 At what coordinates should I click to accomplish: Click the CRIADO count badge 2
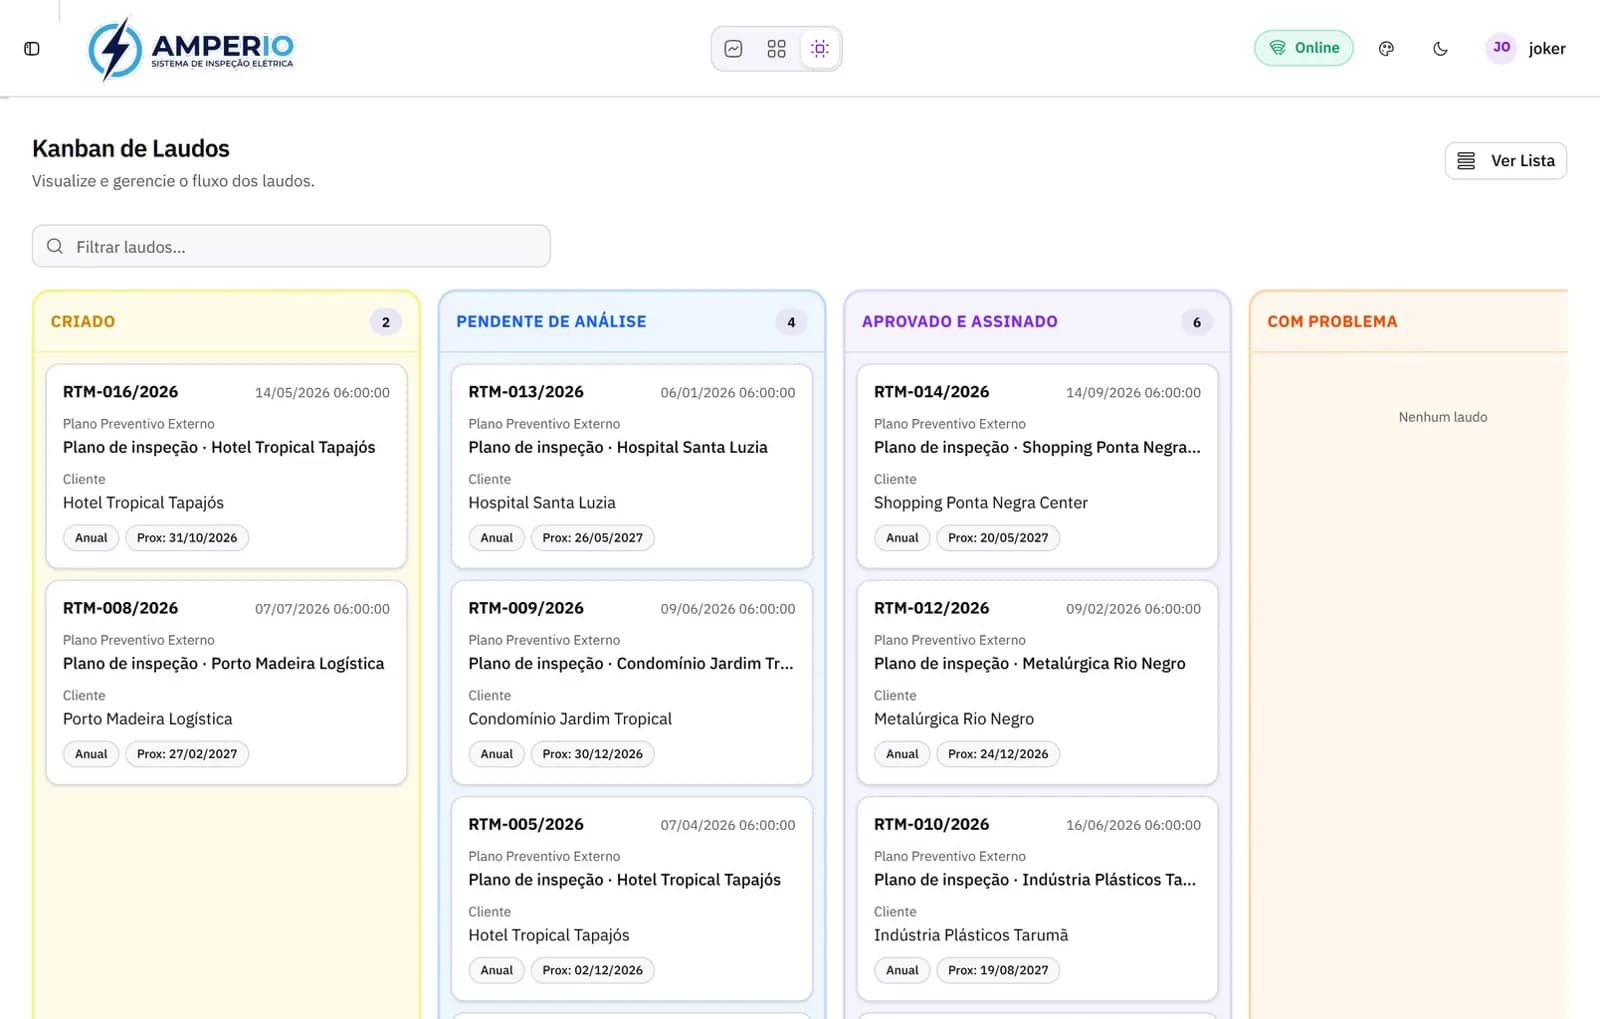coord(386,322)
